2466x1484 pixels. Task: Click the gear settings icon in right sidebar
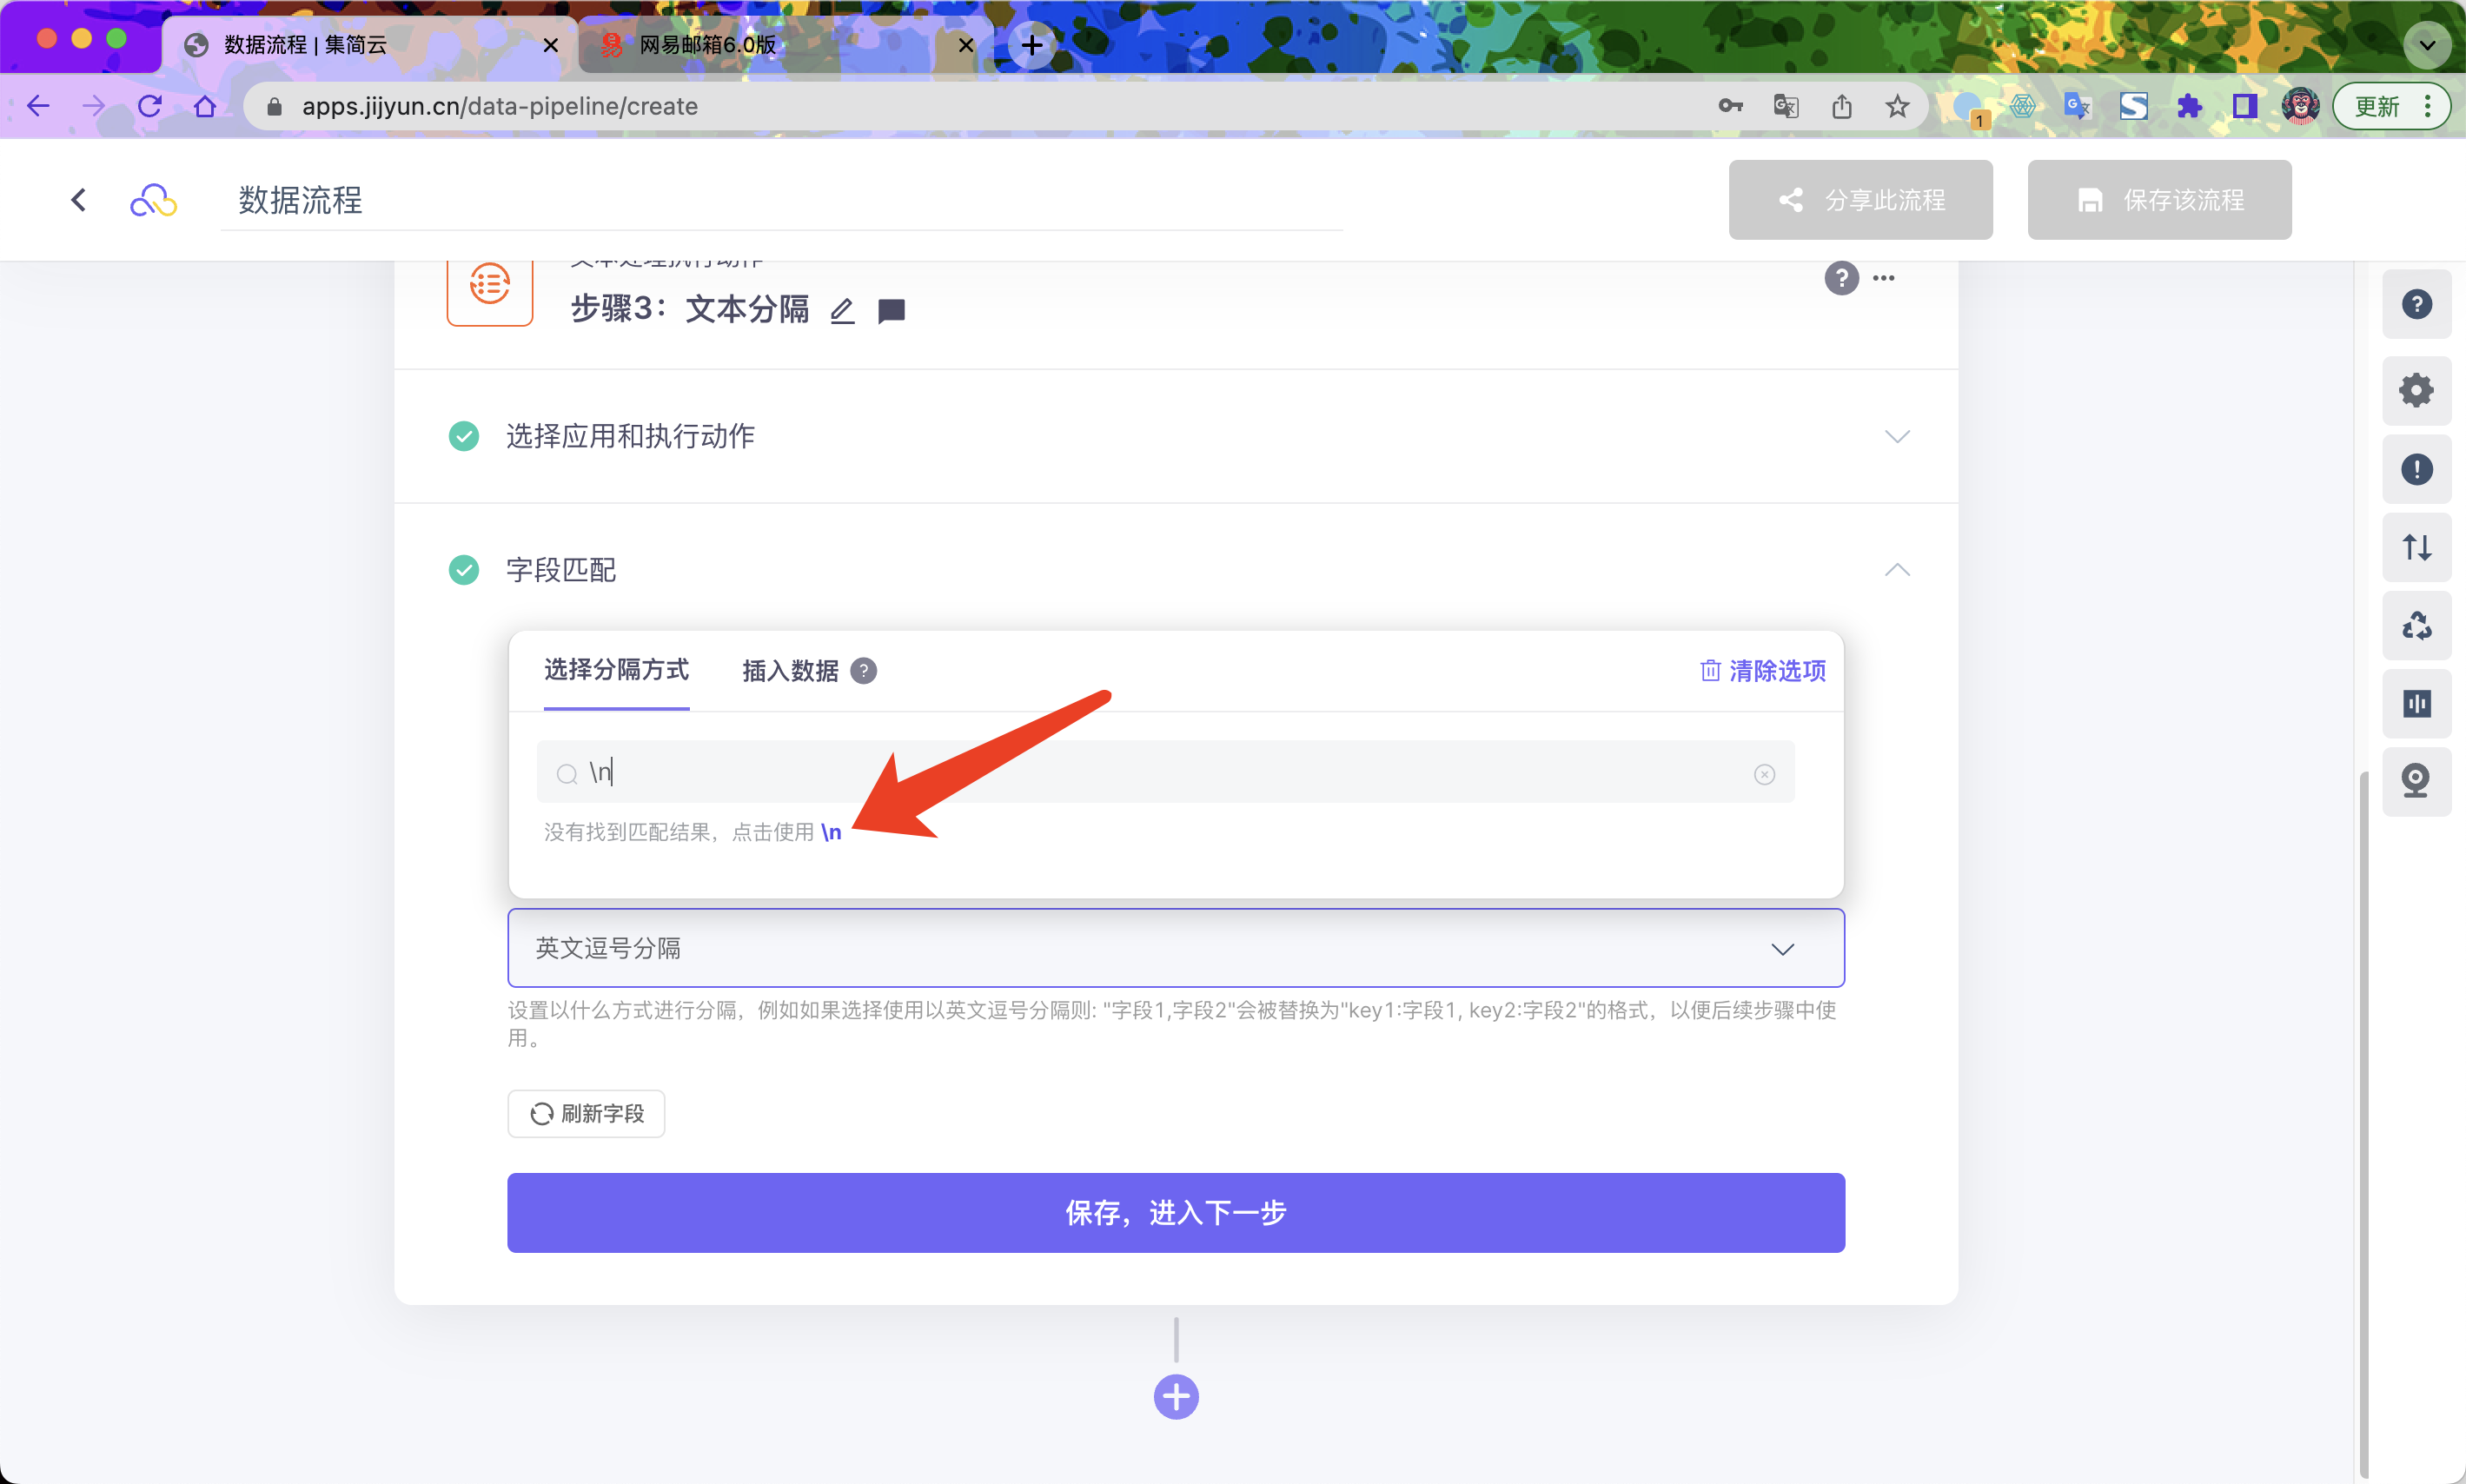[x=2416, y=390]
